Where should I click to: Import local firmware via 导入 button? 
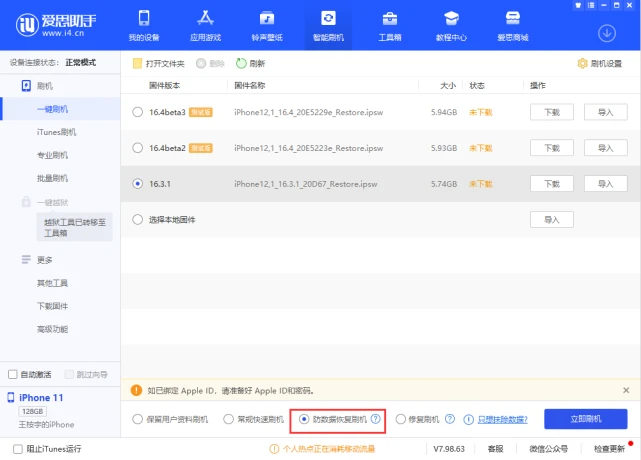551,220
